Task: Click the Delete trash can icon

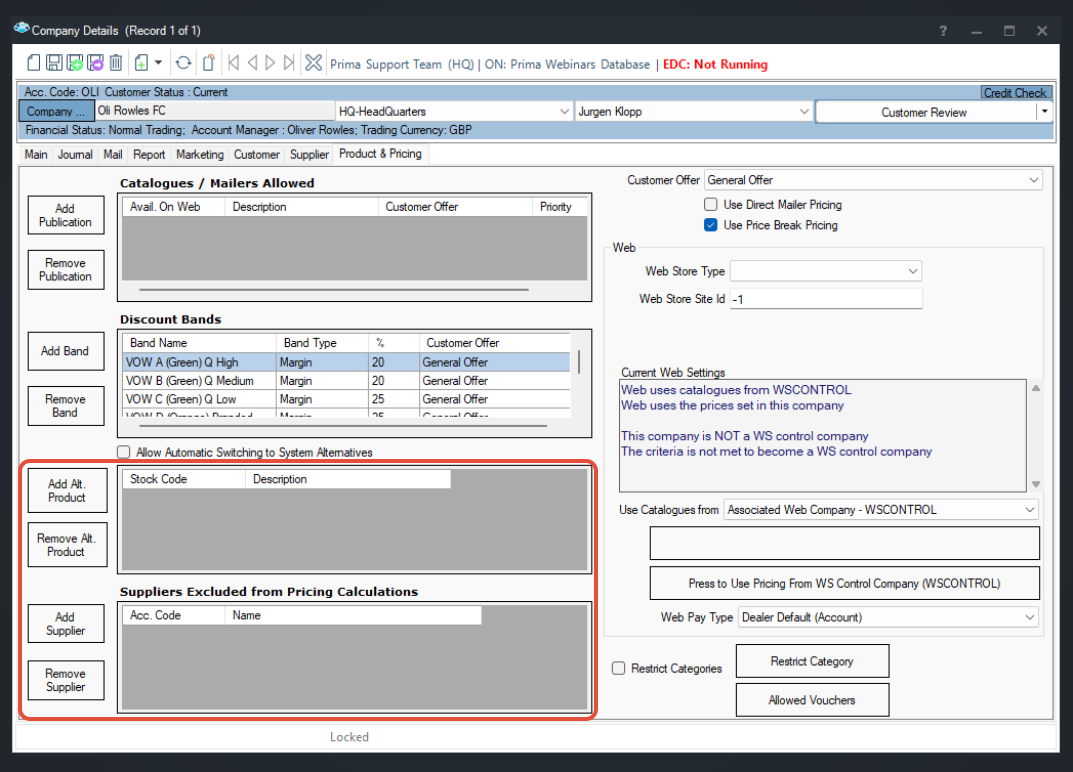Action: click(116, 63)
